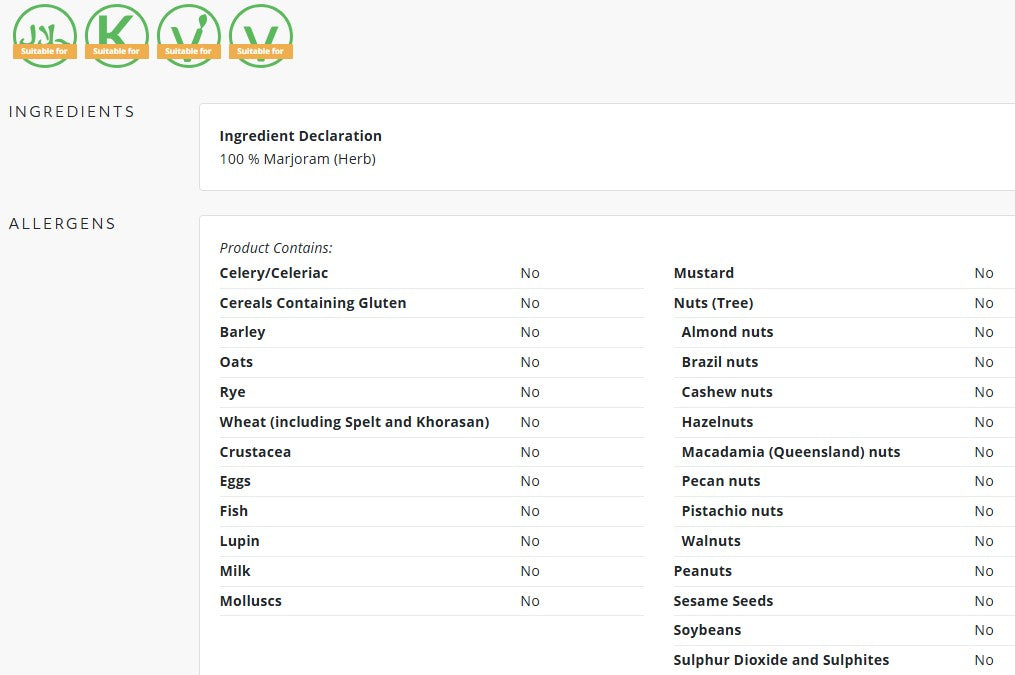Click the Peanuts allergen label
The height and width of the screenshot is (675, 1015).
(702, 571)
